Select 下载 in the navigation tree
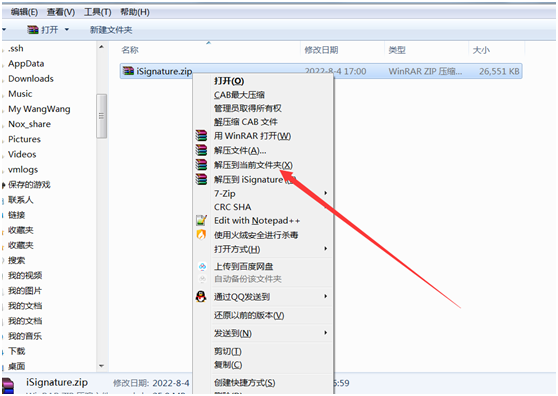 16,351
